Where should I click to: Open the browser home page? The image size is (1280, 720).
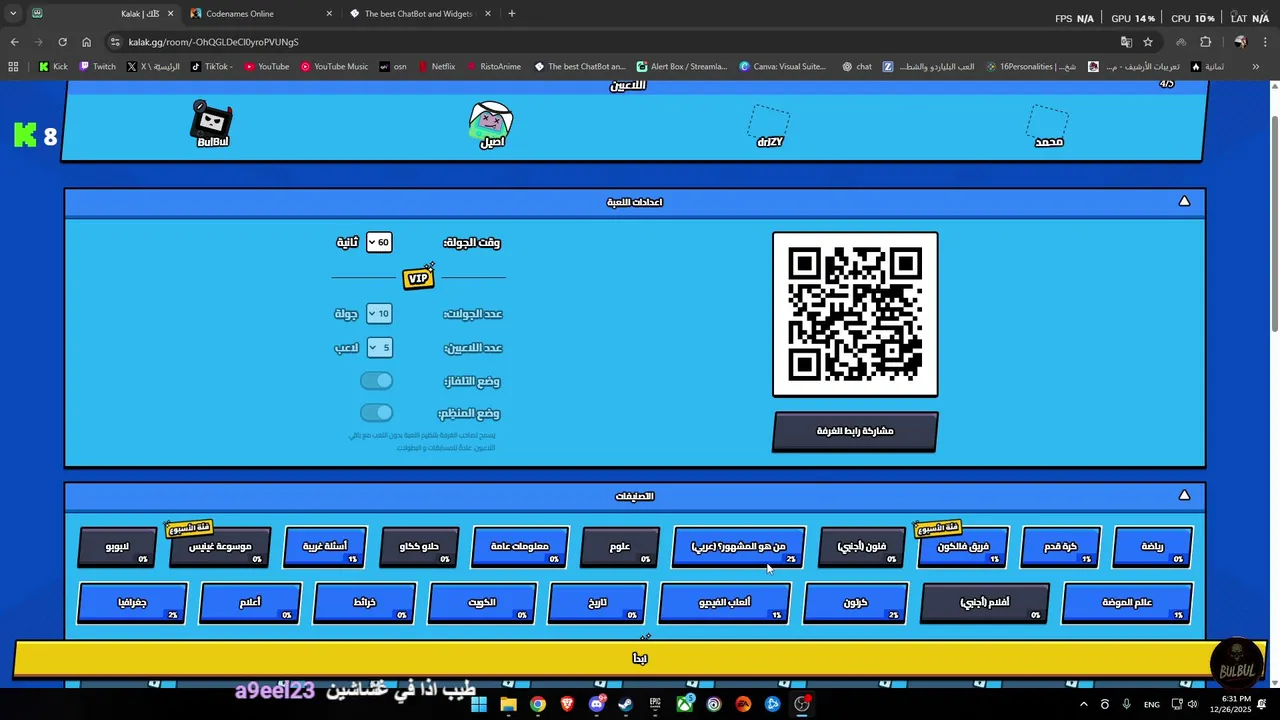pyautogui.click(x=86, y=42)
